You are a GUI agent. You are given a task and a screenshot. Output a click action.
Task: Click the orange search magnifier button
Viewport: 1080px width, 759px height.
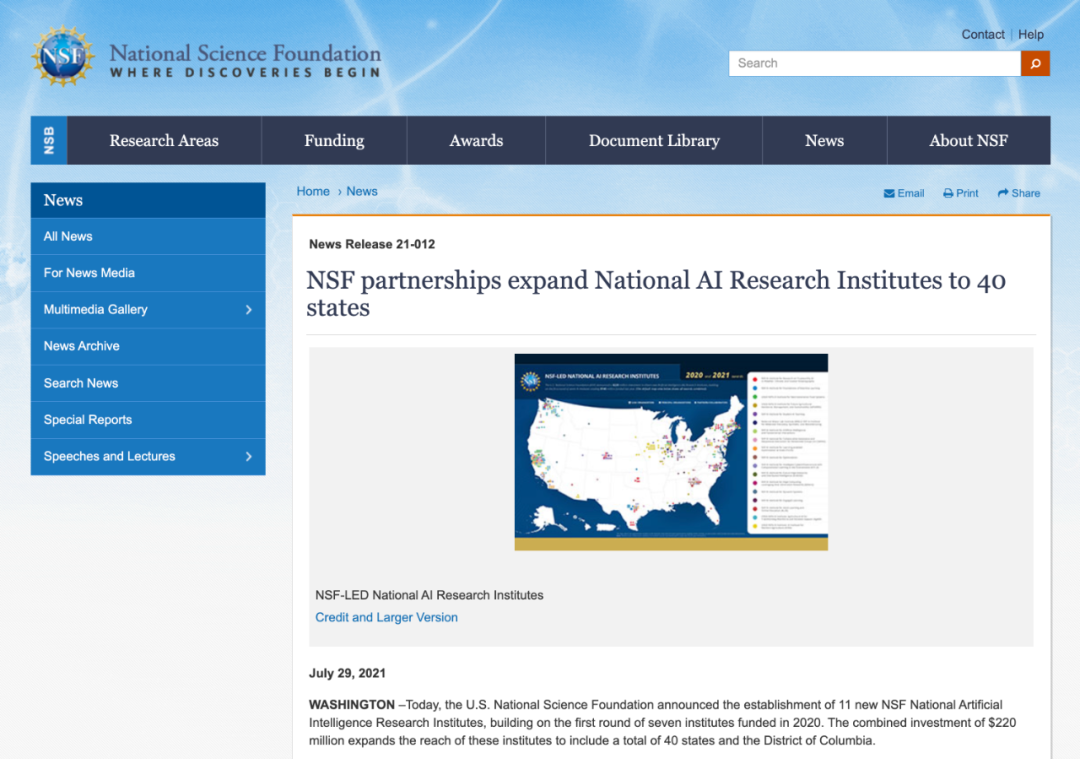coord(1035,63)
